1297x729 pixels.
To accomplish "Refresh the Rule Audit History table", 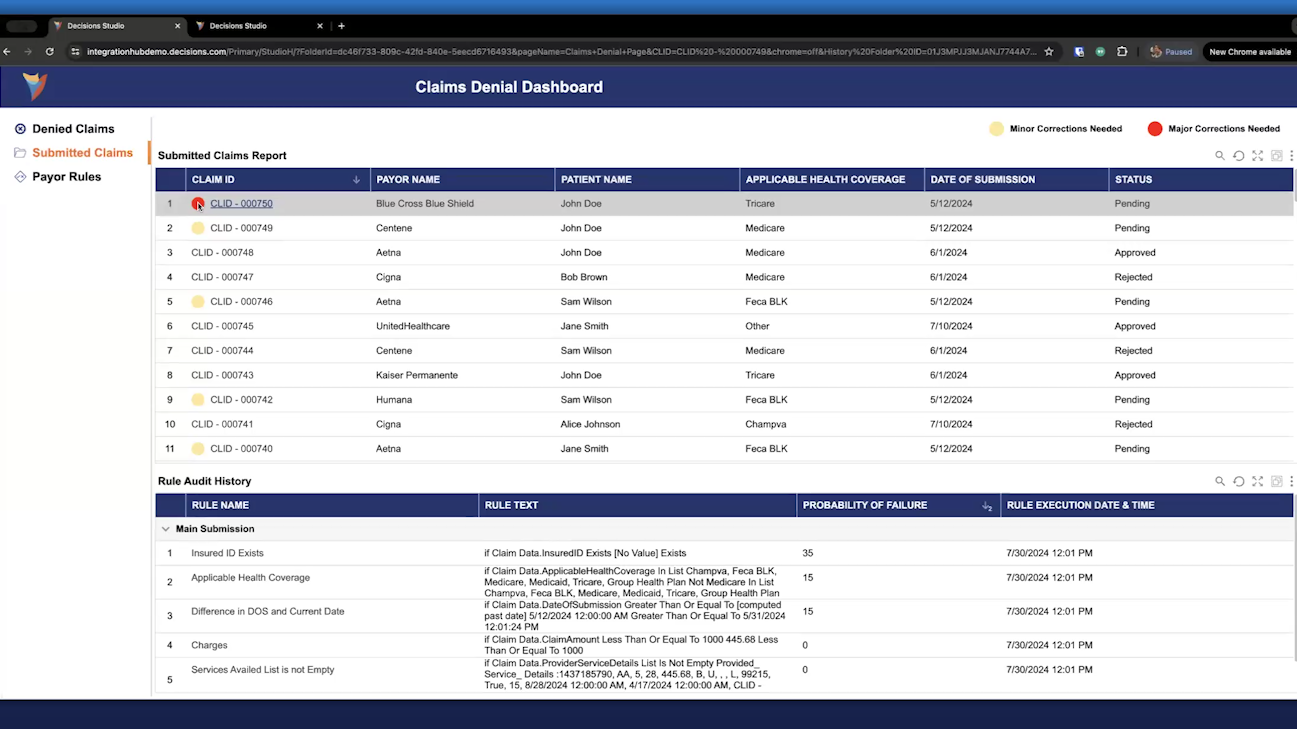I will (x=1238, y=481).
